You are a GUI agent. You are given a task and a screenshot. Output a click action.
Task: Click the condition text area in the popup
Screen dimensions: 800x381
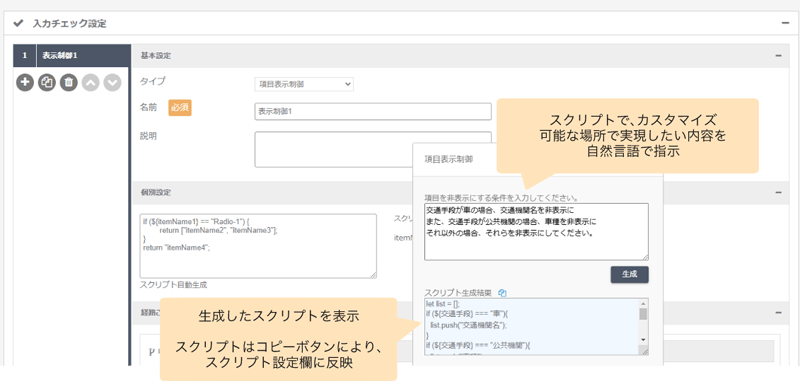(536, 232)
